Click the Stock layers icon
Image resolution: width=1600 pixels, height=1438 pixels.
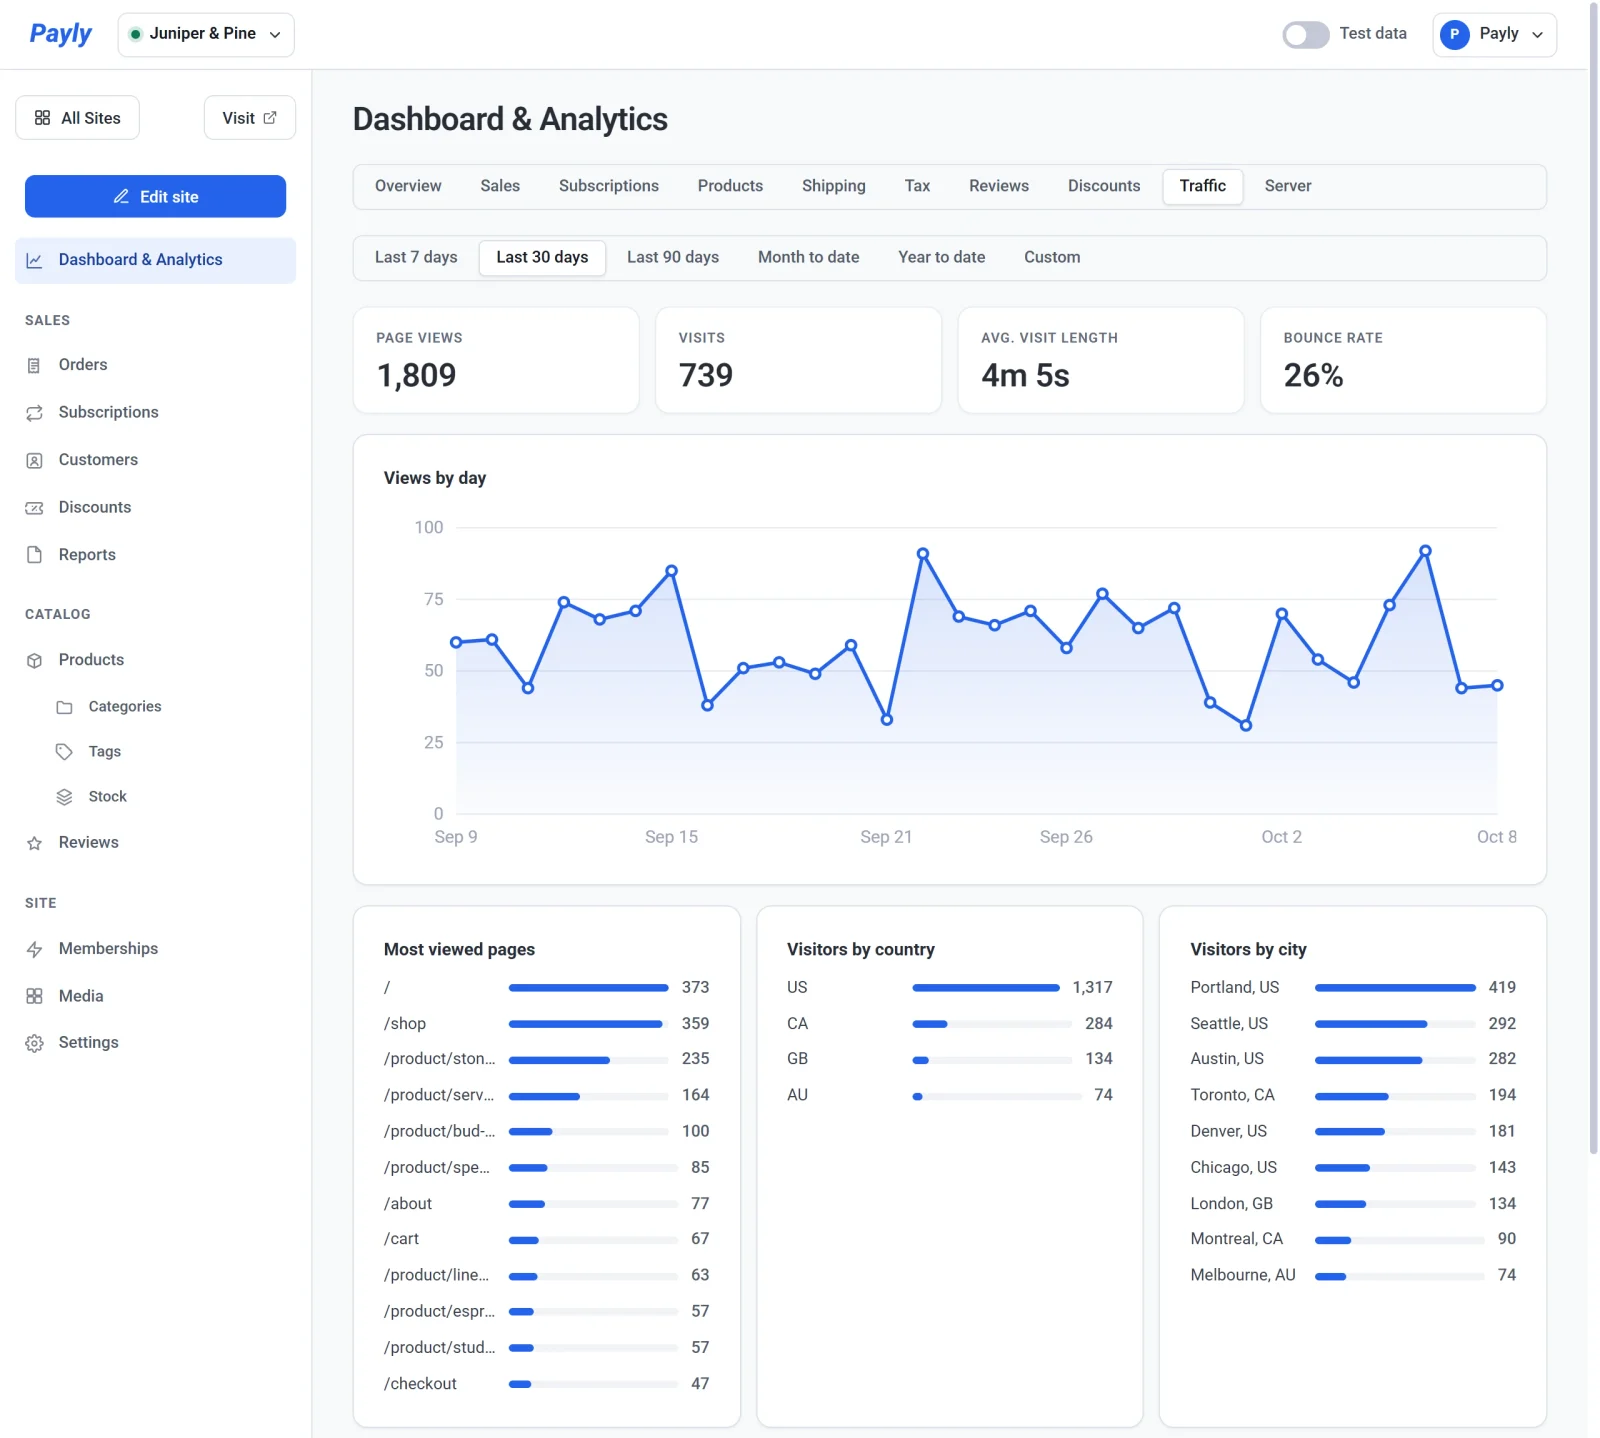tap(64, 797)
